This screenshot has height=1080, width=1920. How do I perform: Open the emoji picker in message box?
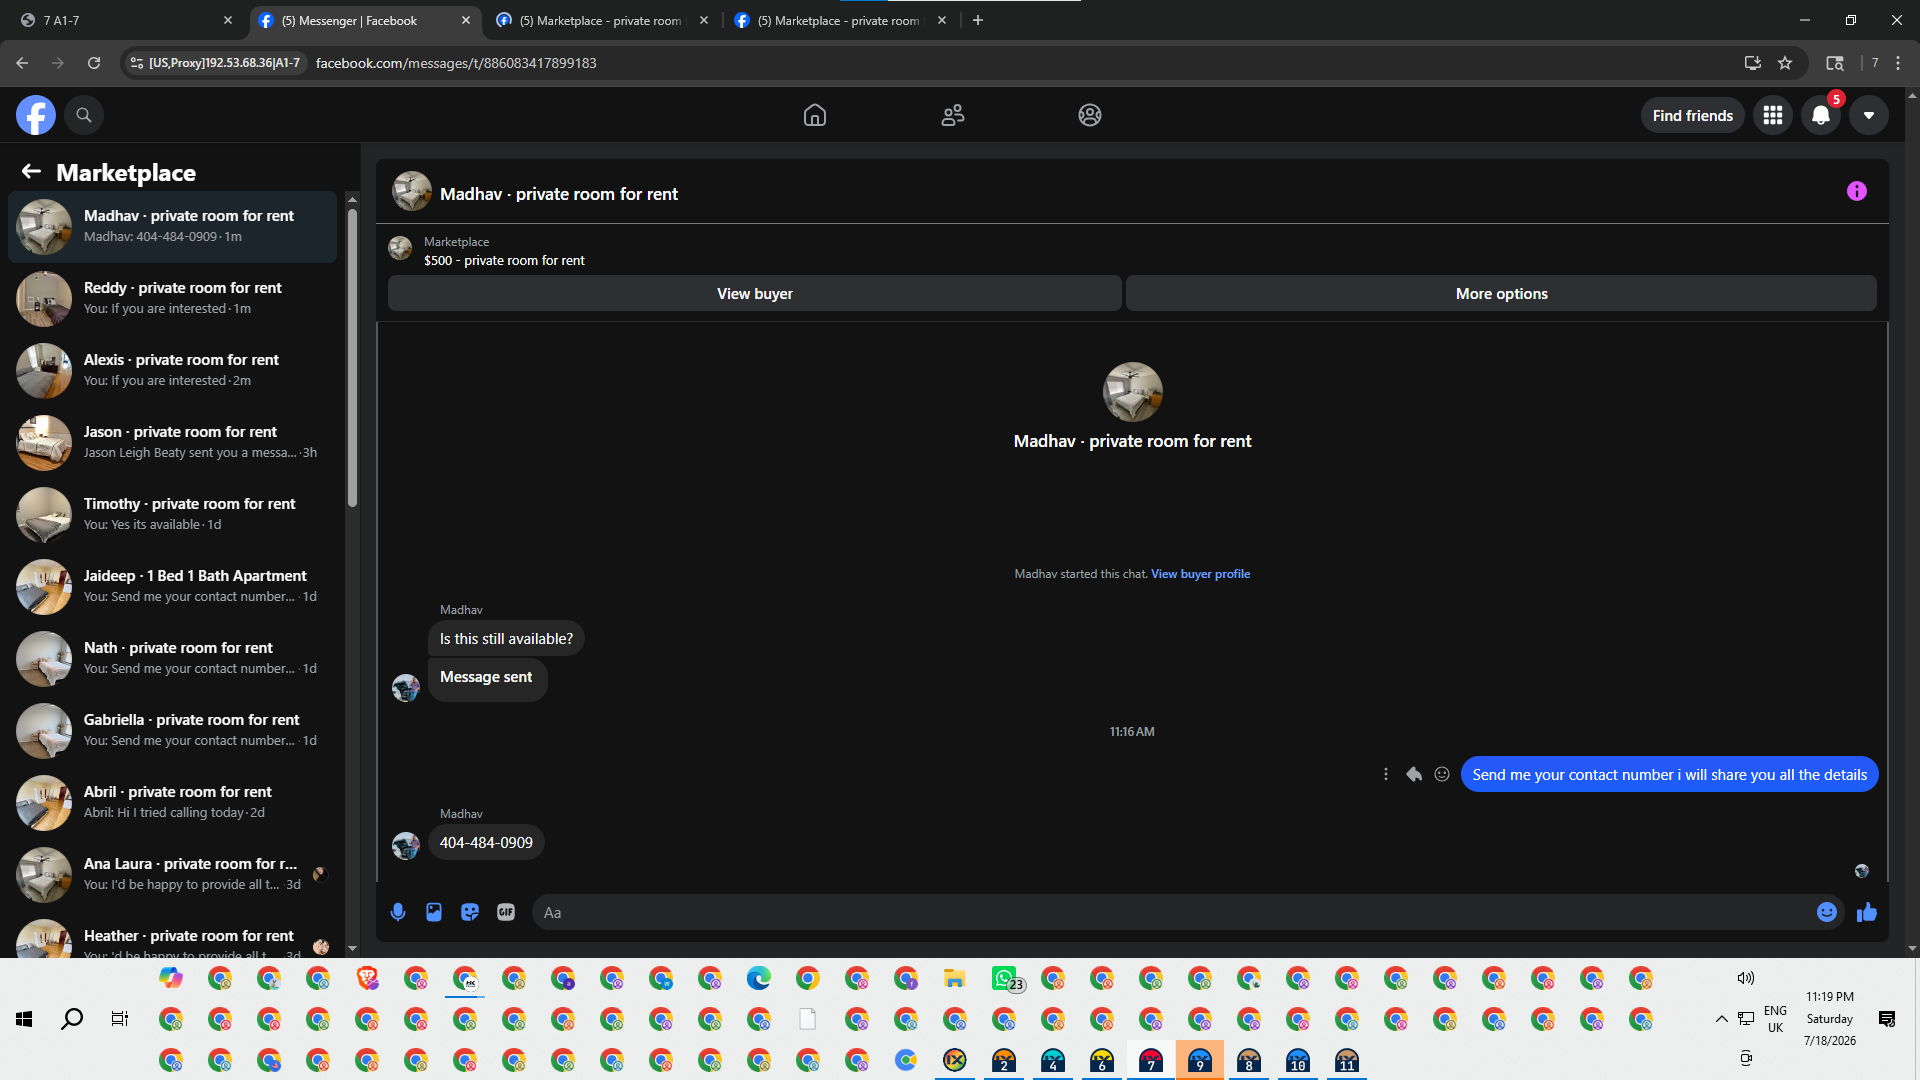coord(1827,912)
